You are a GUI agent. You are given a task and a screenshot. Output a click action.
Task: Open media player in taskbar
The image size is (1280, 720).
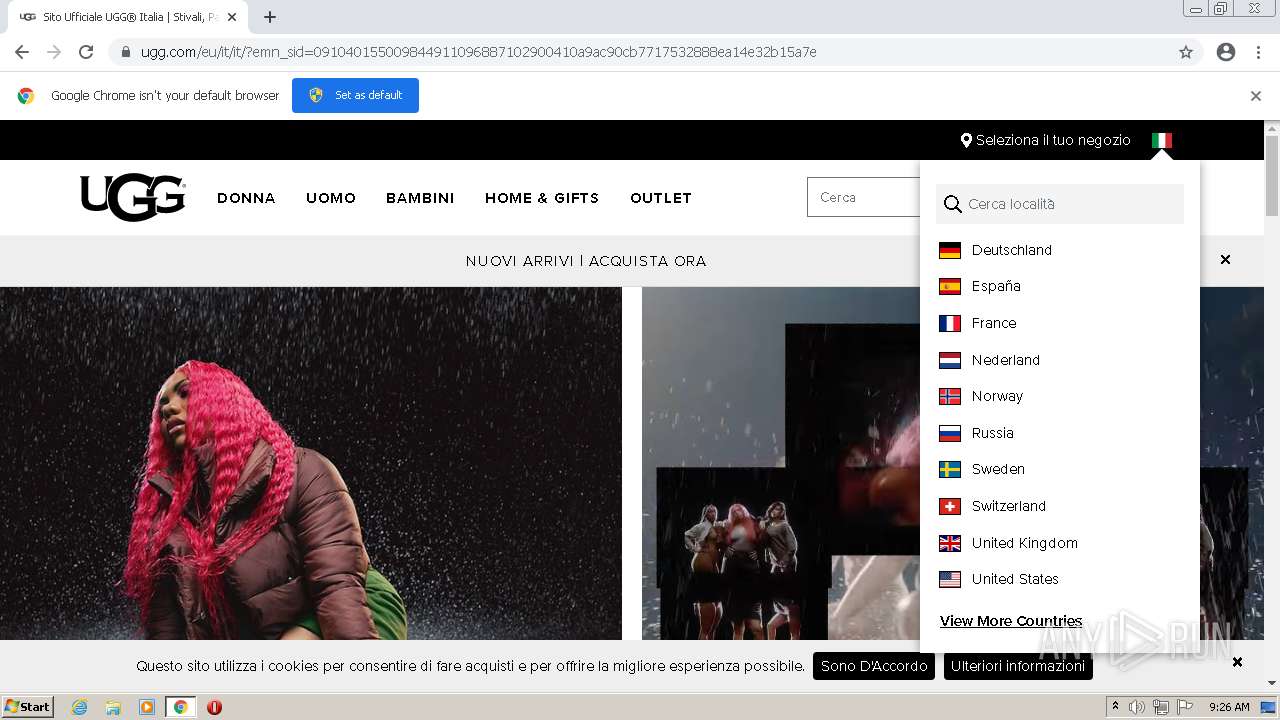pyautogui.click(x=147, y=707)
